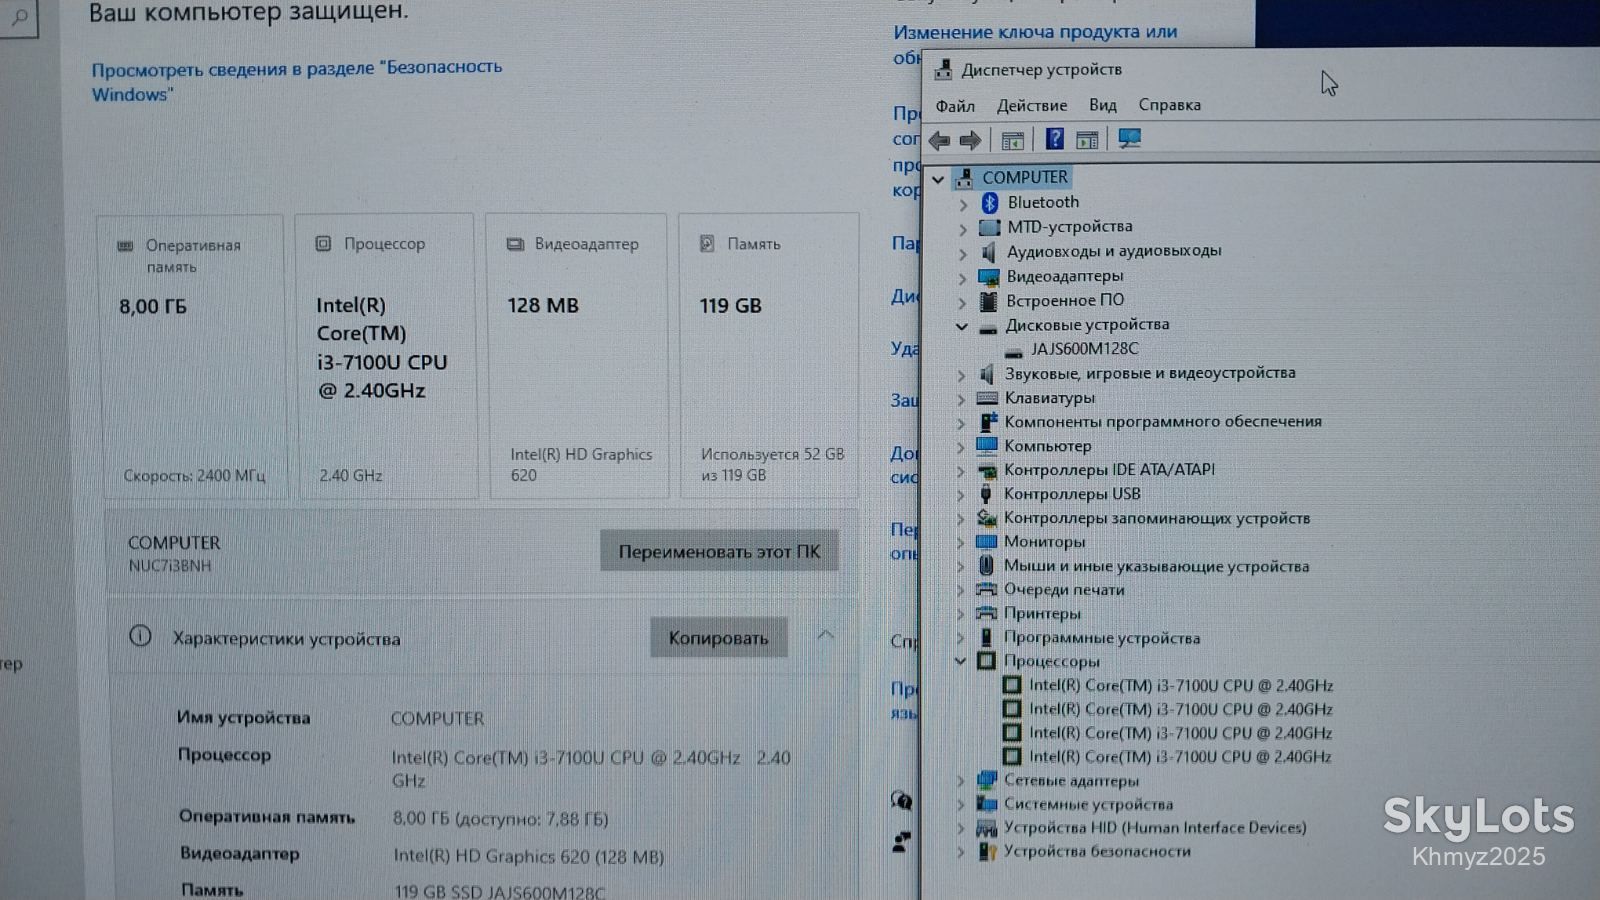Click the scan for hardware changes monitor icon
The image size is (1600, 900).
pos(1130,139)
